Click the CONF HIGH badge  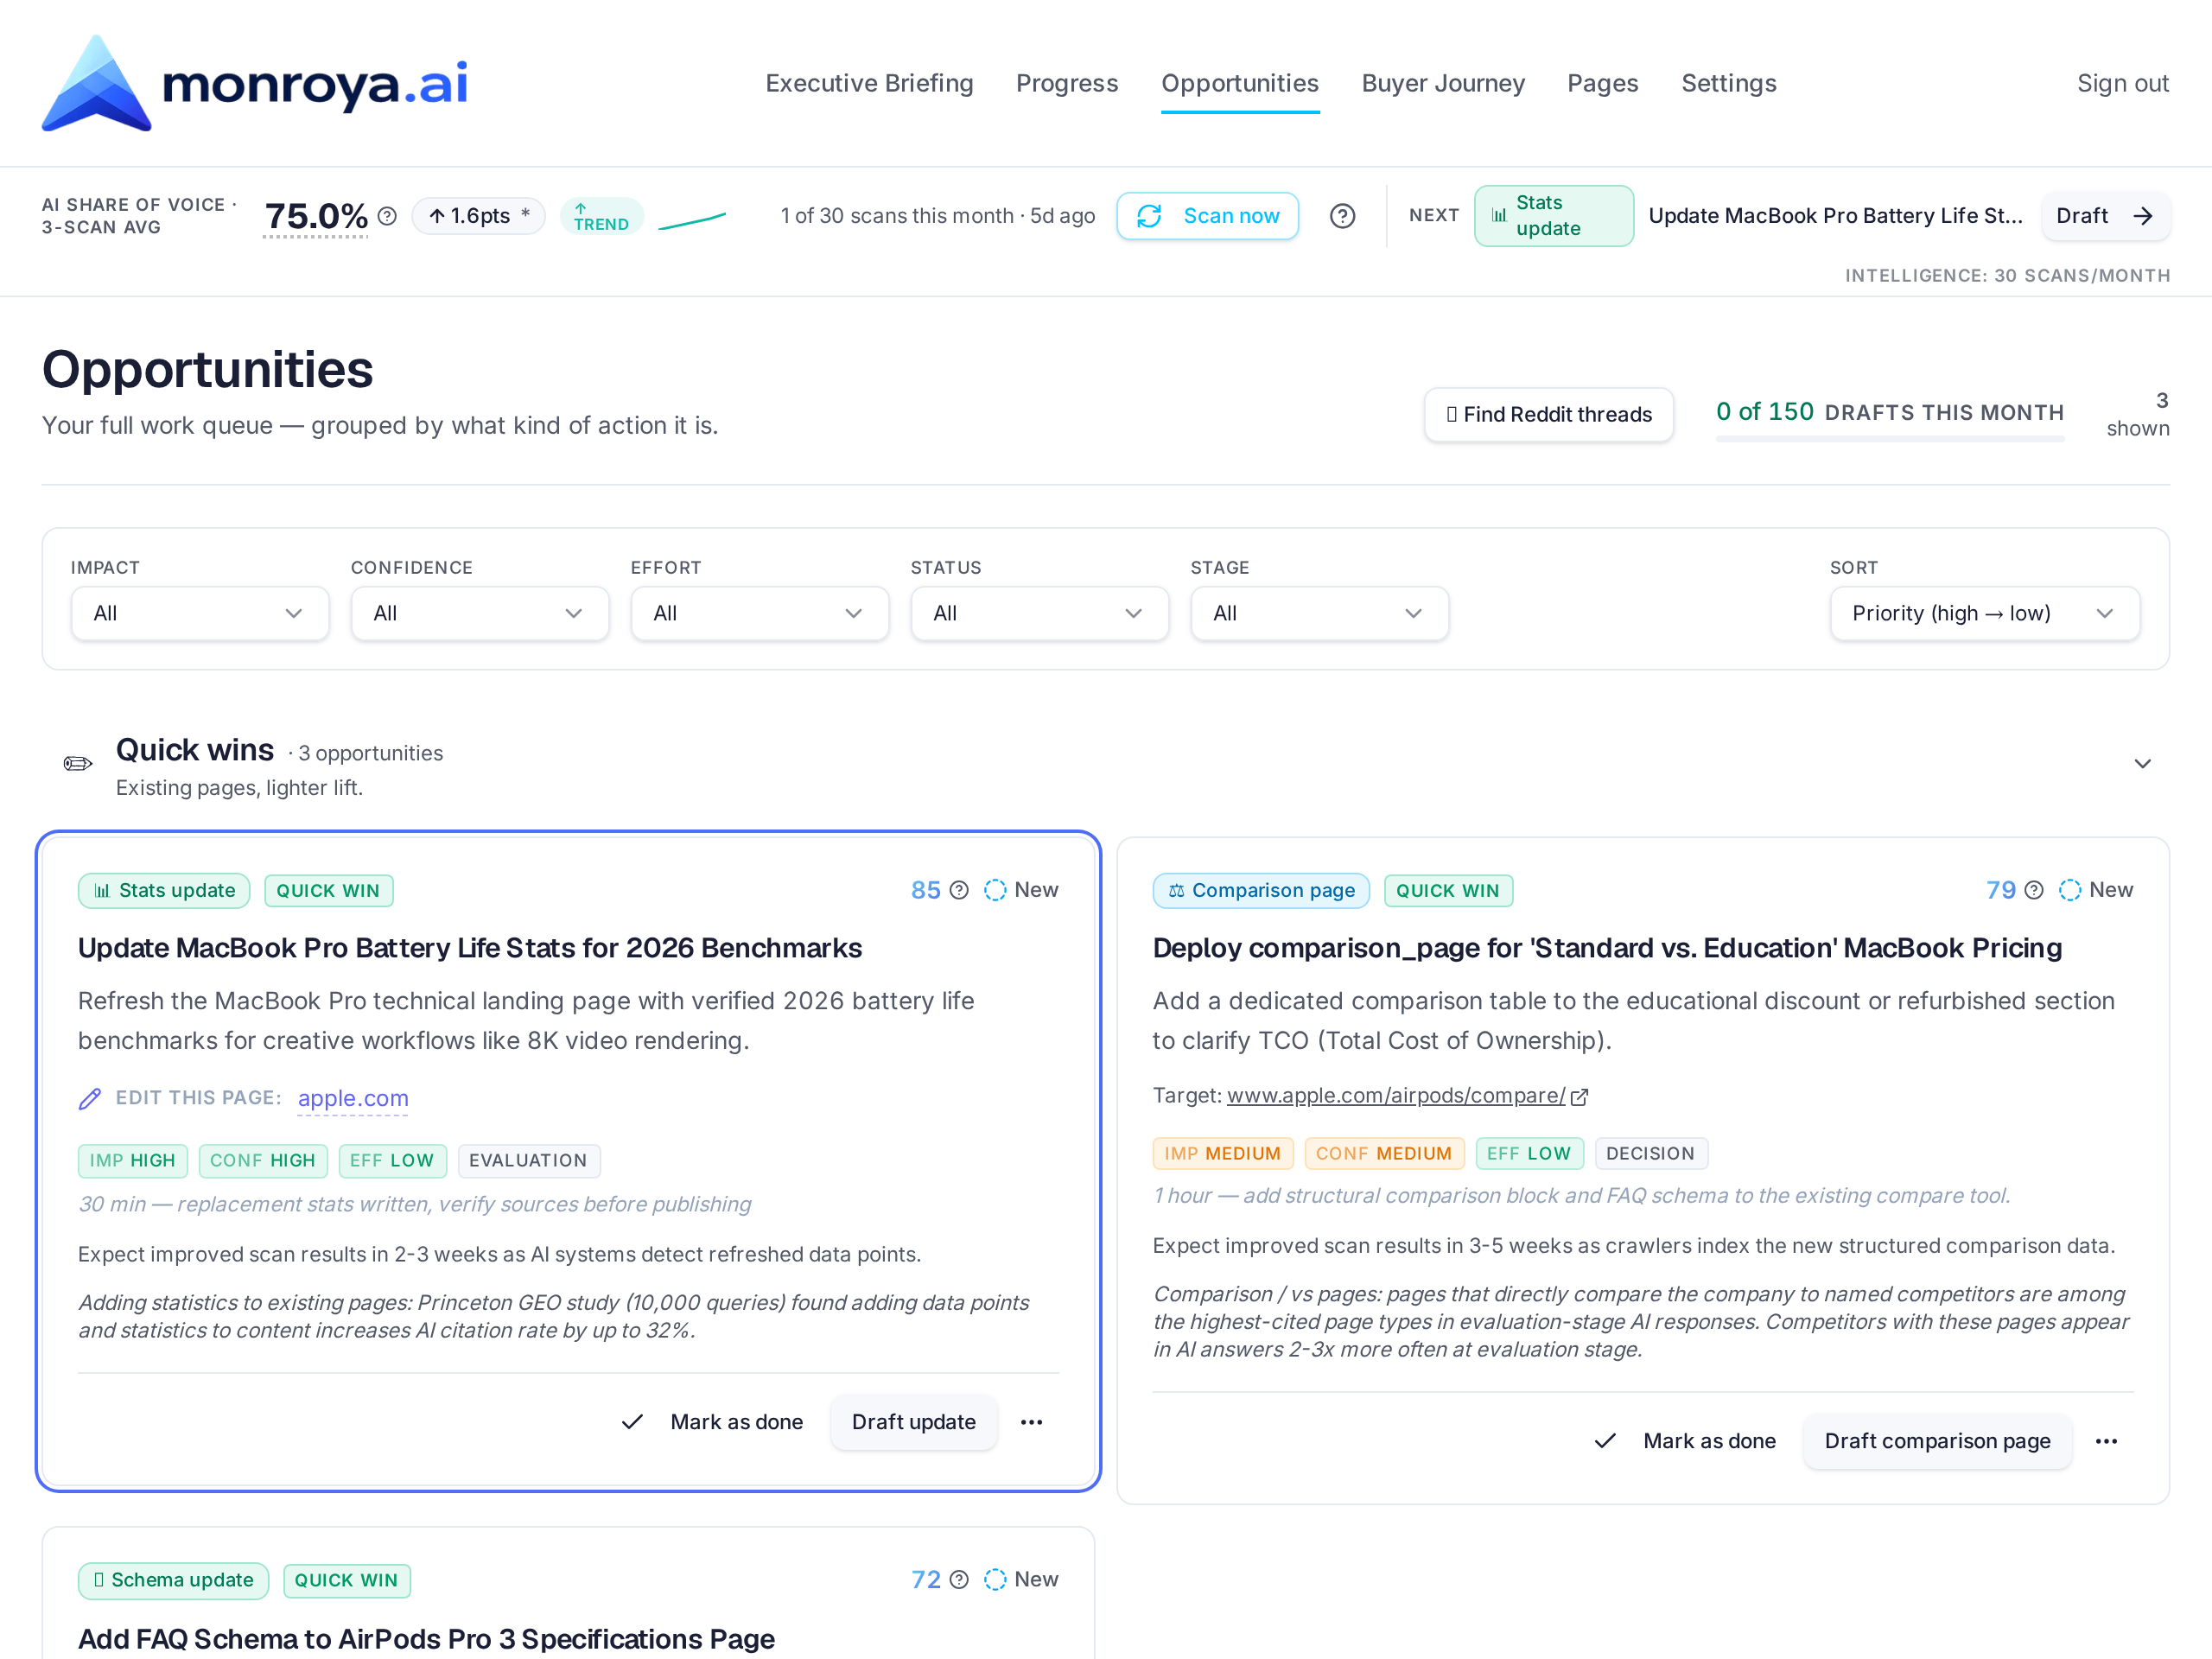point(262,1161)
